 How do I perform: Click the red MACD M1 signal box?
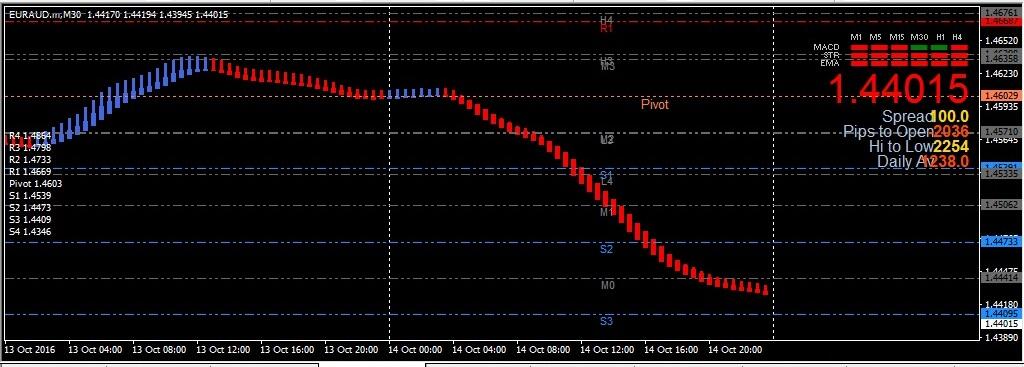coord(859,48)
